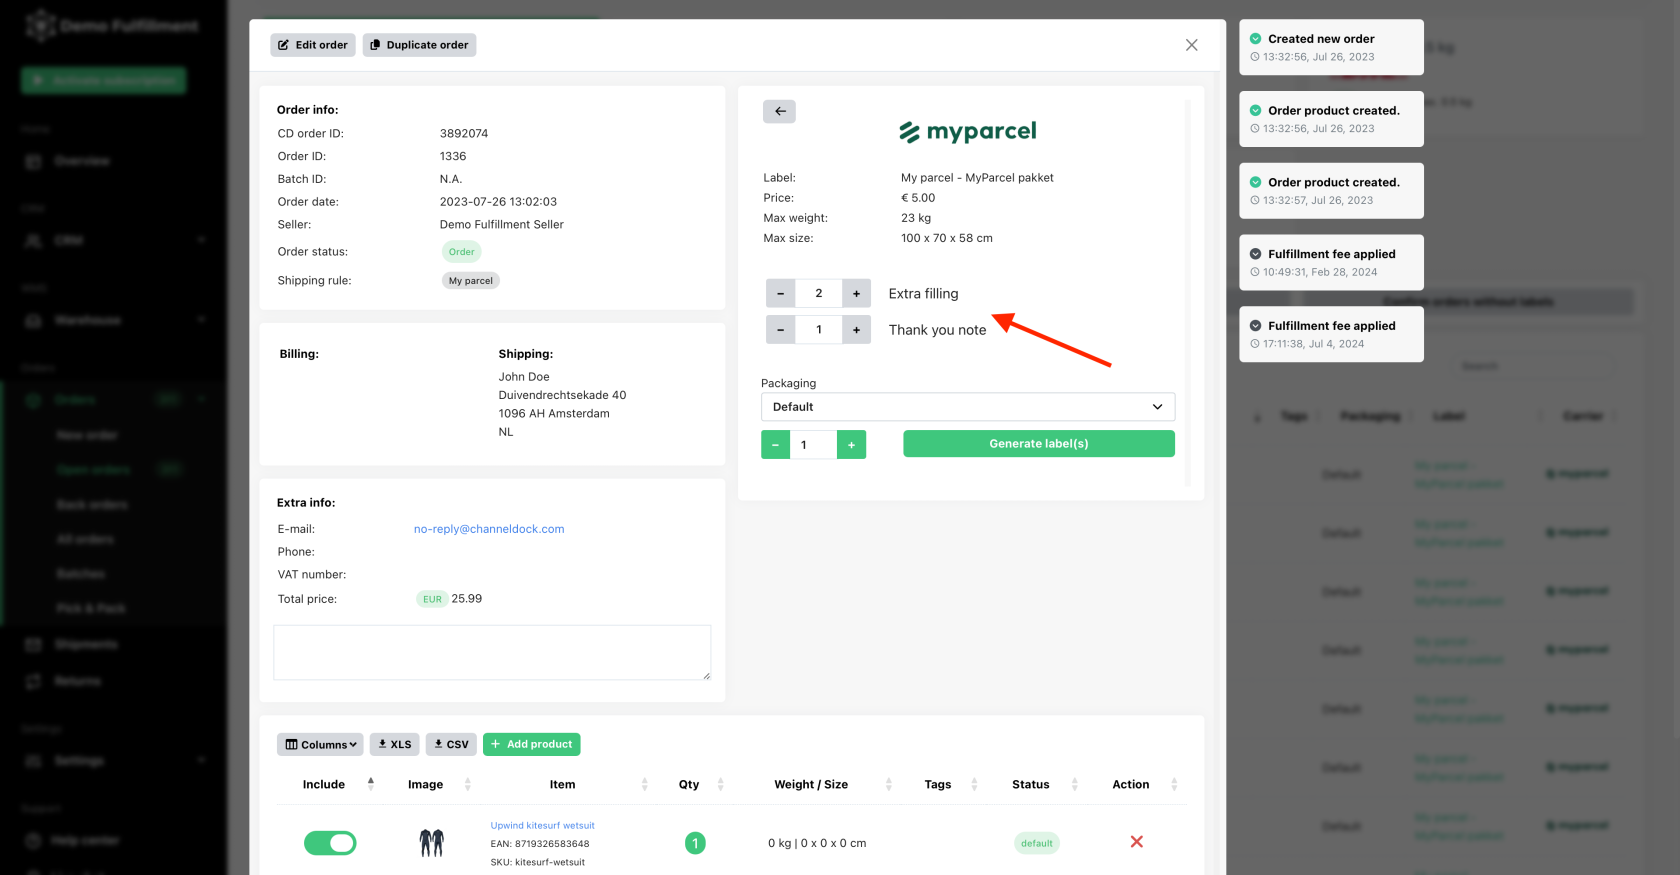Click the Add product button
The image size is (1680, 875).
pos(532,744)
